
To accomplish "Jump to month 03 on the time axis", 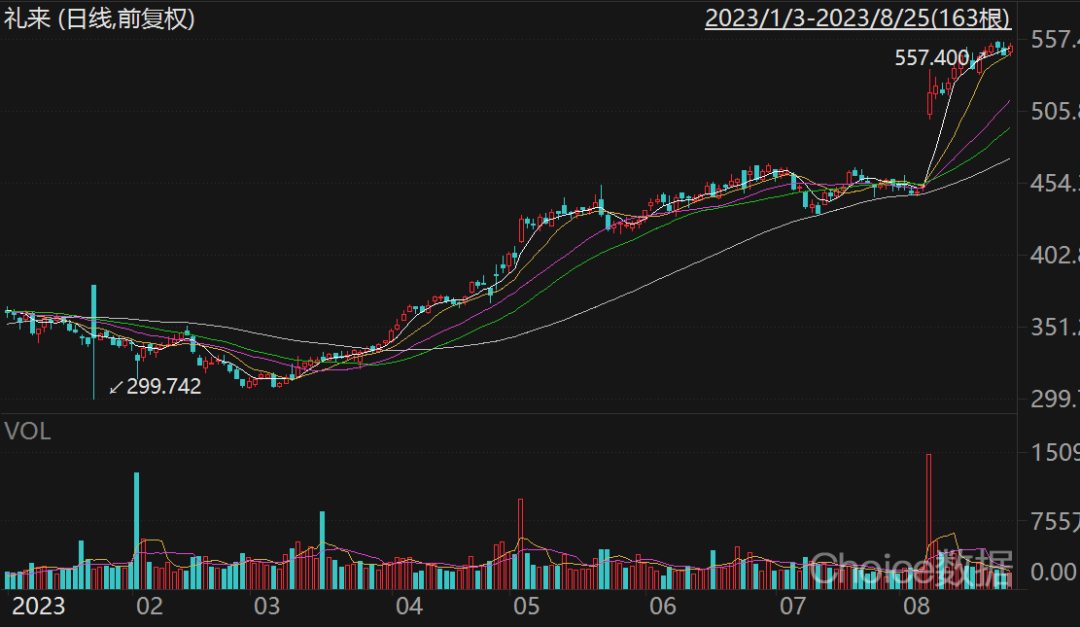I will coord(266,606).
